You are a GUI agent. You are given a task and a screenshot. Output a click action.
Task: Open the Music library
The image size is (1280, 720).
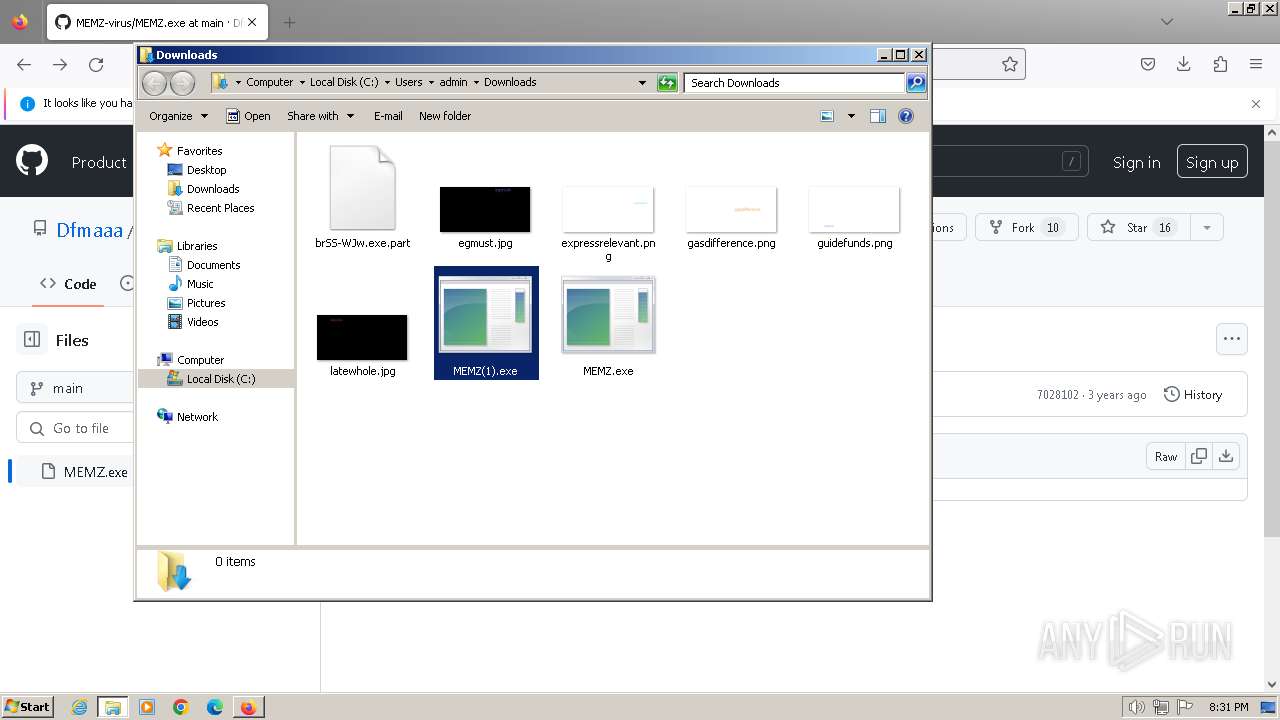tap(200, 284)
